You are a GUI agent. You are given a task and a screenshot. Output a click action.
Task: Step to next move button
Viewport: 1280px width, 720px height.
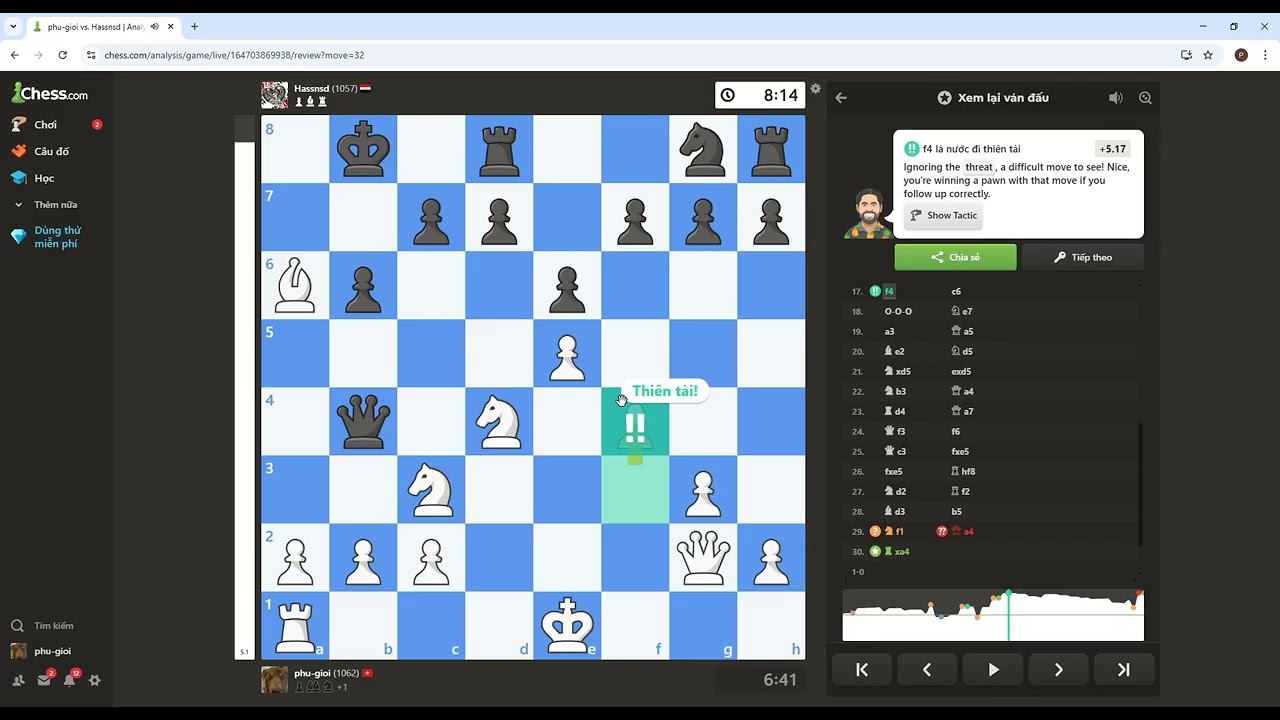coord(1058,670)
